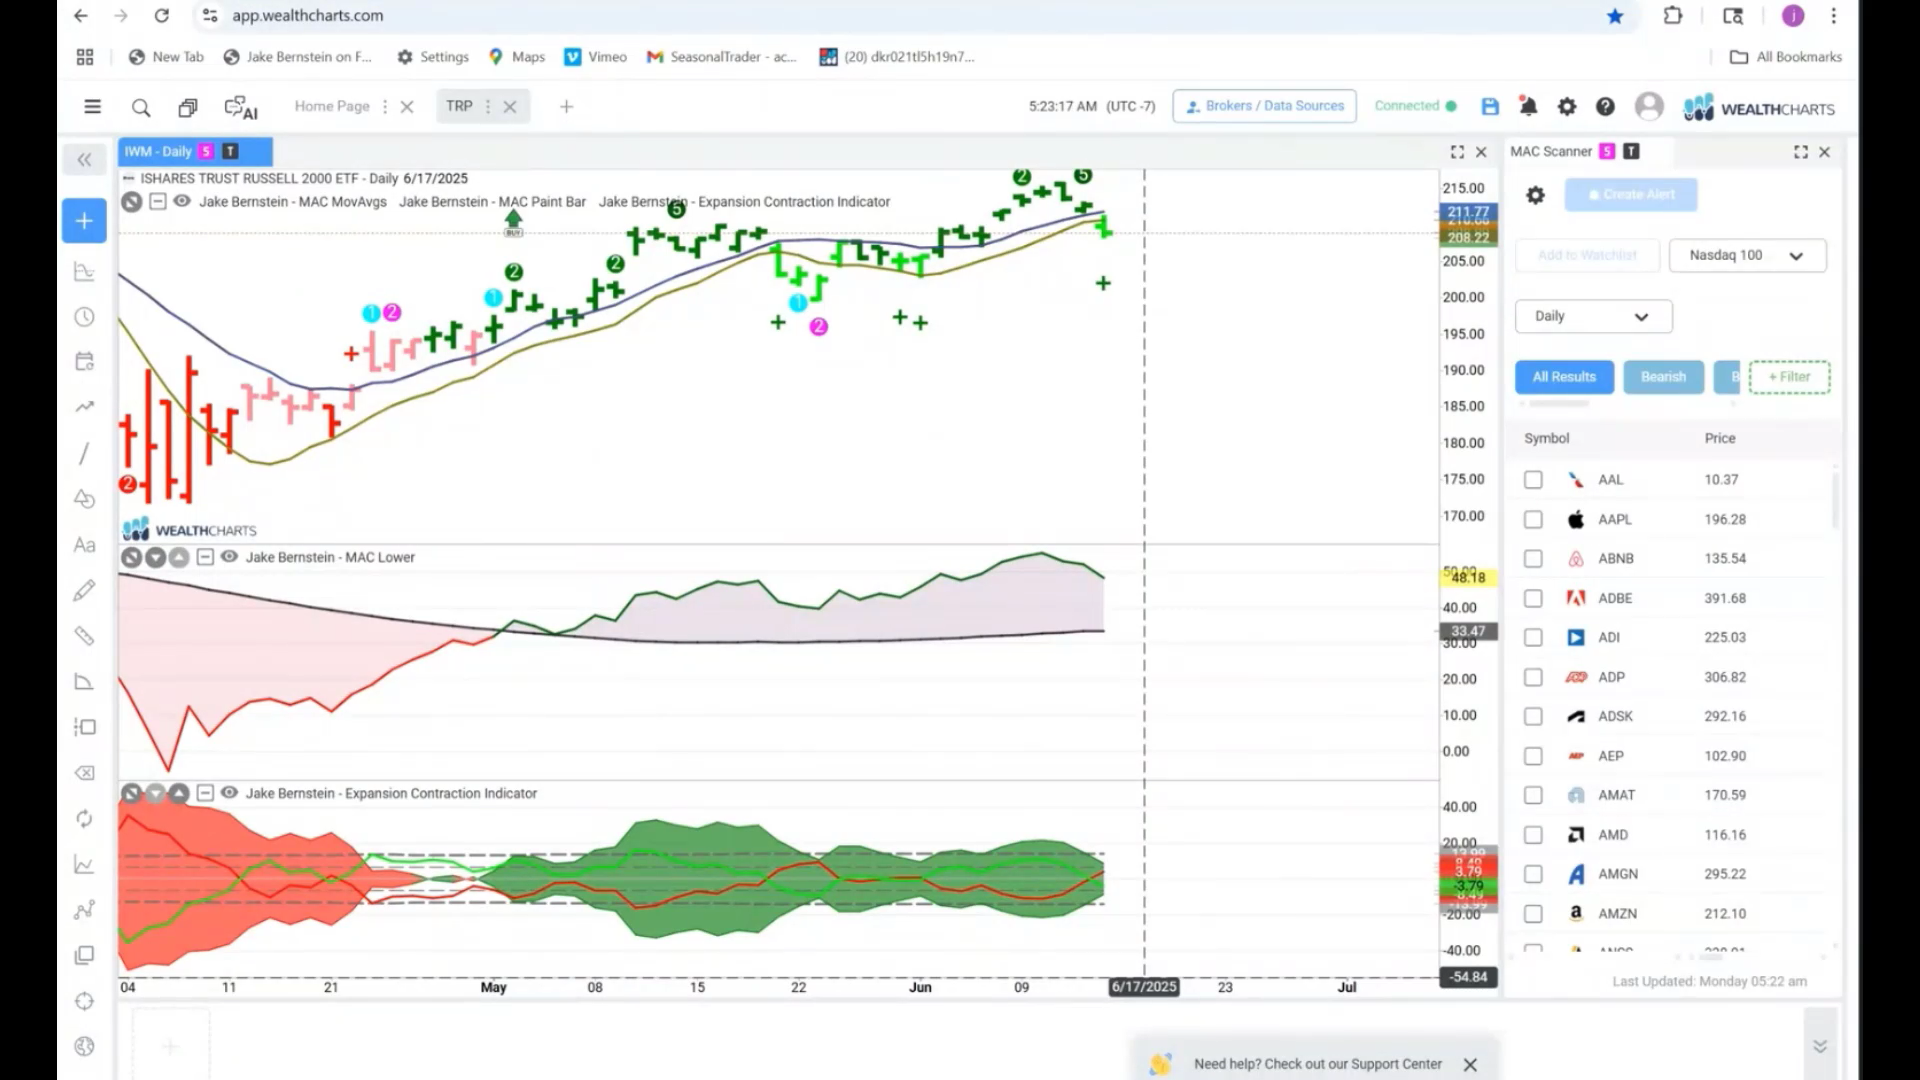Maximize the IWM chart panel
Image resolution: width=1920 pixels, height=1080 pixels.
click(x=1457, y=152)
